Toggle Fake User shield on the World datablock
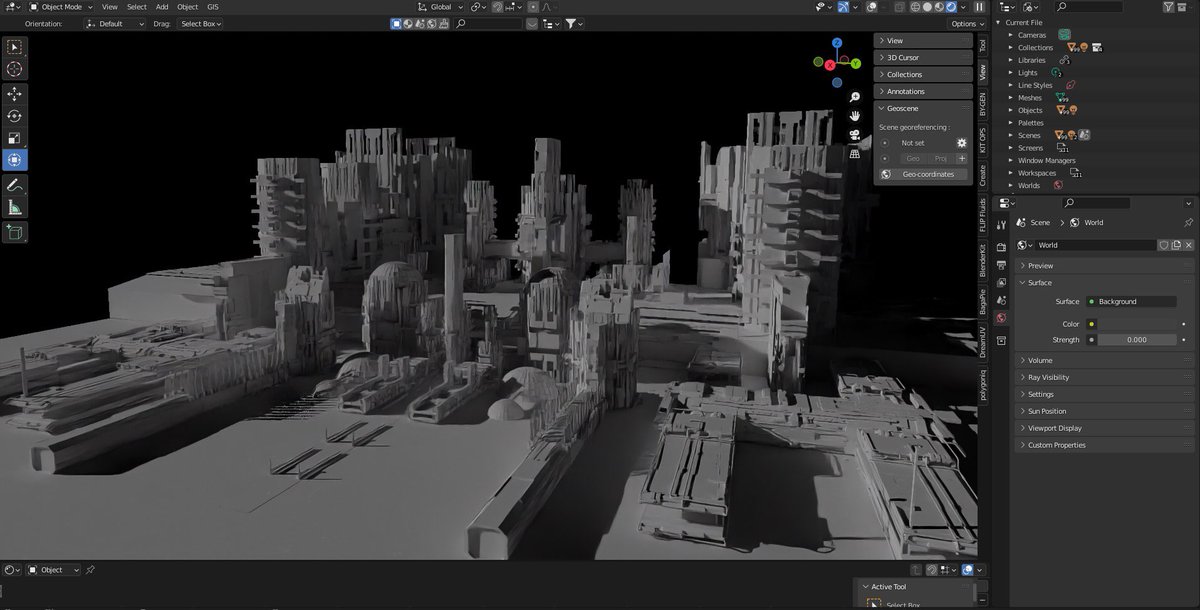Viewport: 1200px width, 610px height. pos(1163,245)
